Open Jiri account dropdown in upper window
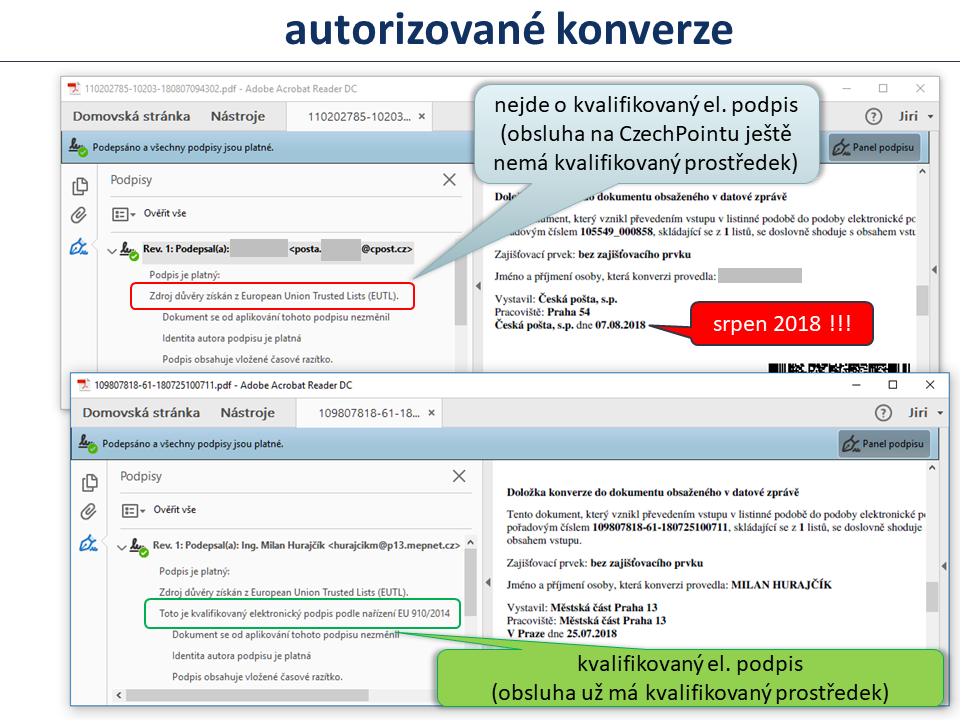This screenshot has height=720, width=960. (917, 116)
